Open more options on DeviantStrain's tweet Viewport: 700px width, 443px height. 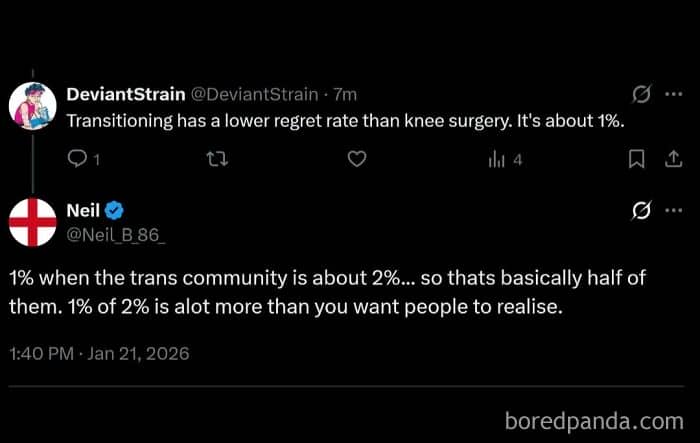[673, 96]
